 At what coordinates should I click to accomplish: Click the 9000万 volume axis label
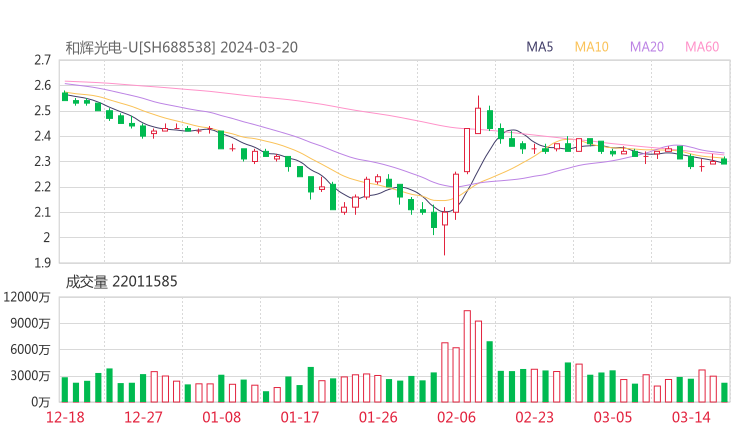coord(30,323)
